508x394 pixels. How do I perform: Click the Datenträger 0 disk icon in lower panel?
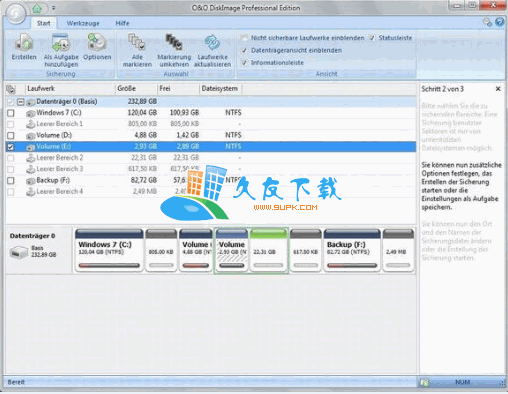pyautogui.click(x=18, y=252)
